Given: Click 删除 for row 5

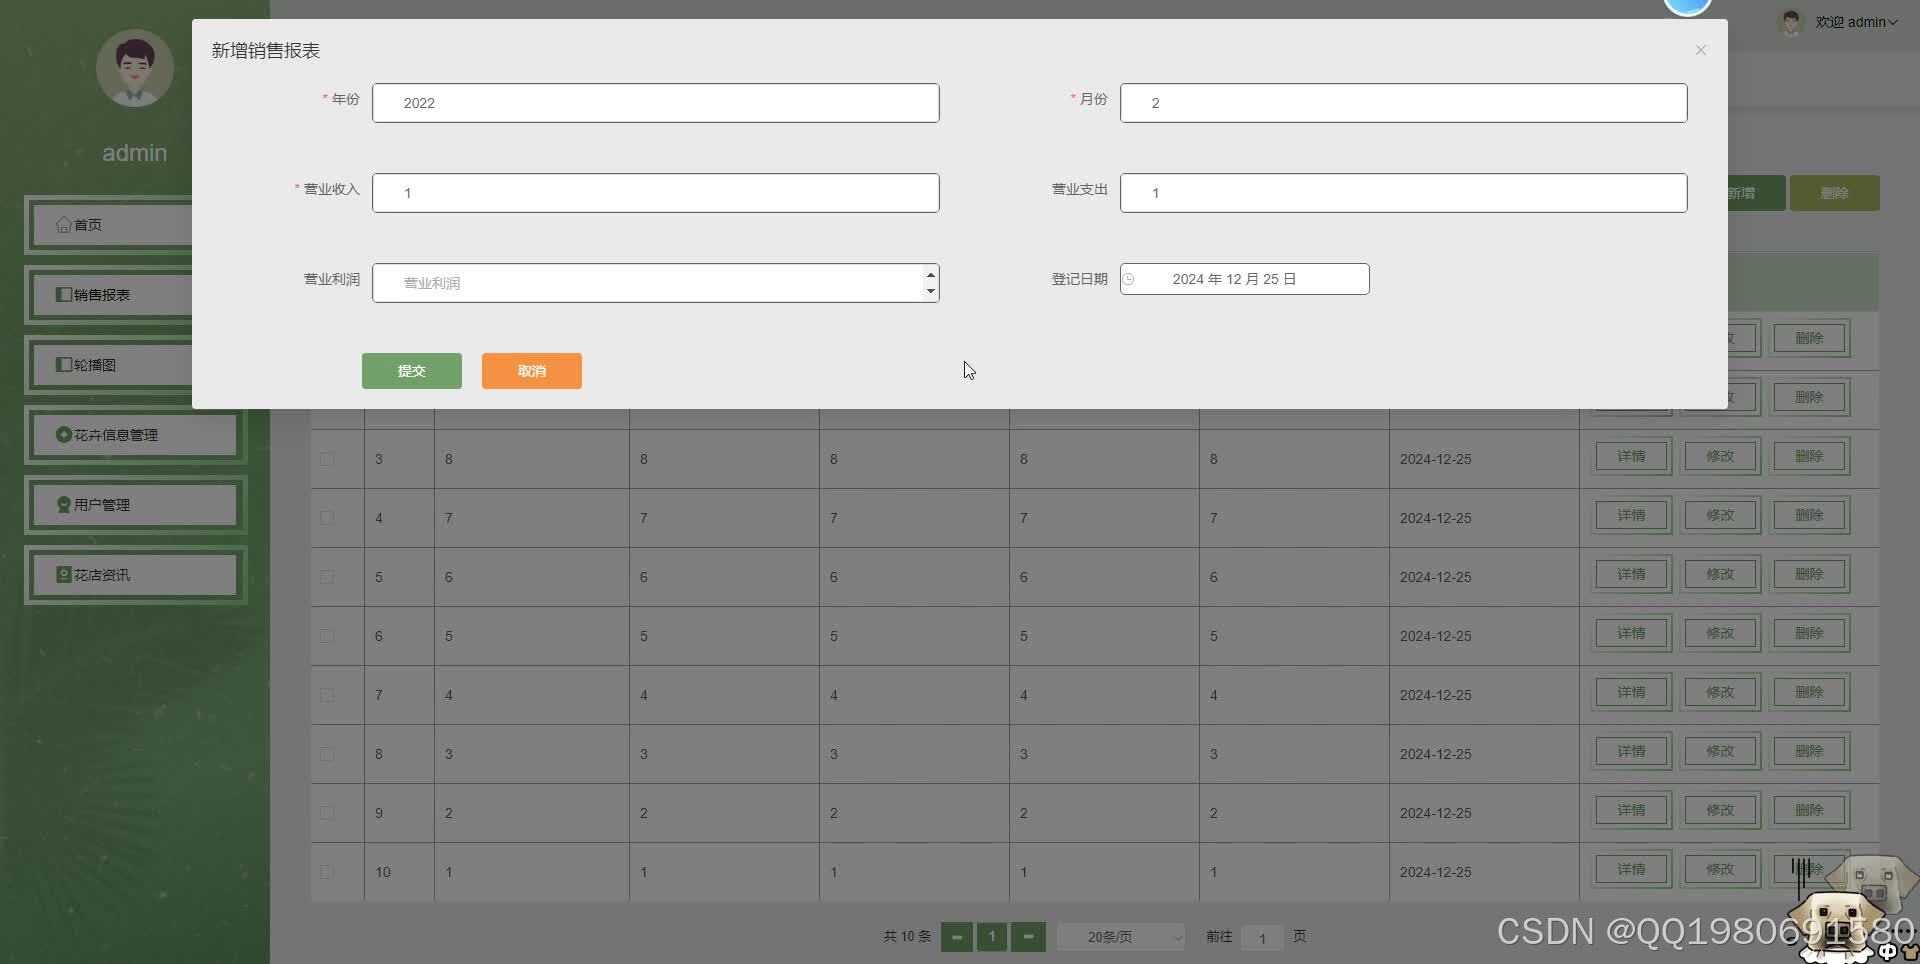Looking at the screenshot, I should pyautogui.click(x=1809, y=574).
